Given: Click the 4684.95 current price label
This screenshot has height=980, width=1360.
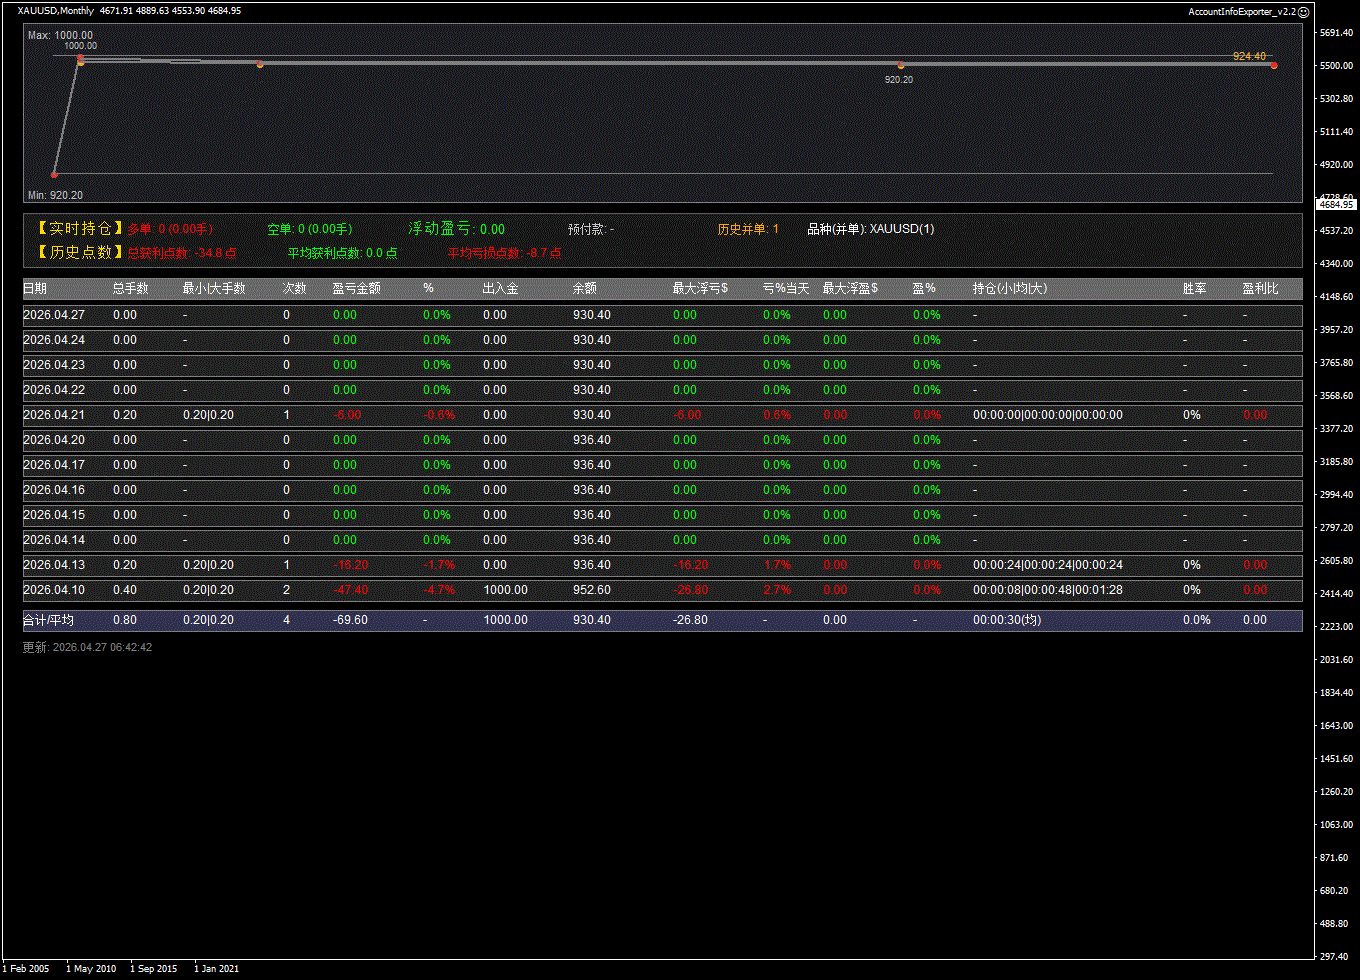Looking at the screenshot, I should pyautogui.click(x=1335, y=204).
